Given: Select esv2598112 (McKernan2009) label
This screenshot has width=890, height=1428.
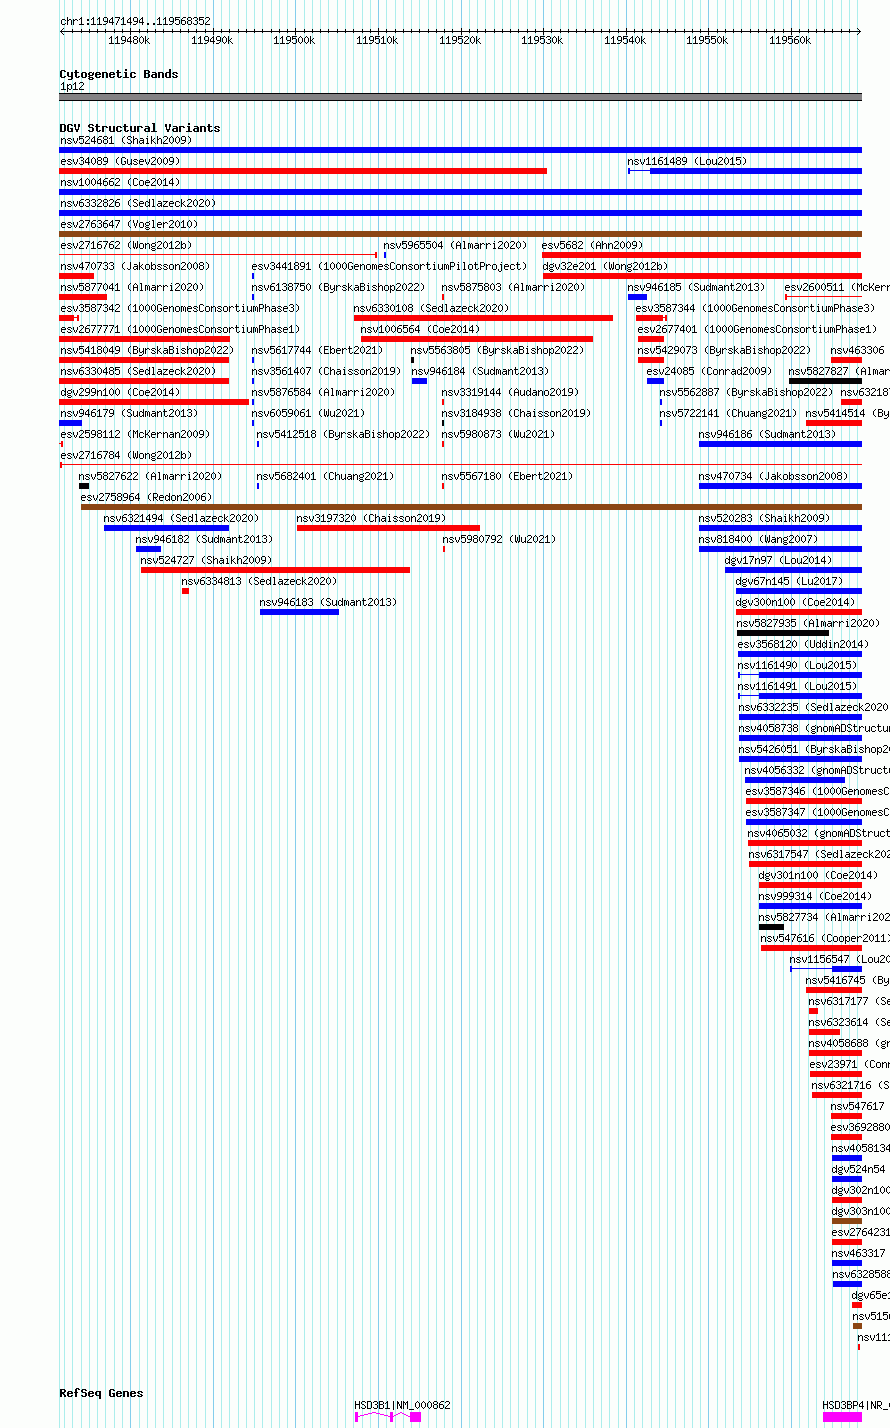Looking at the screenshot, I should click(x=135, y=434).
